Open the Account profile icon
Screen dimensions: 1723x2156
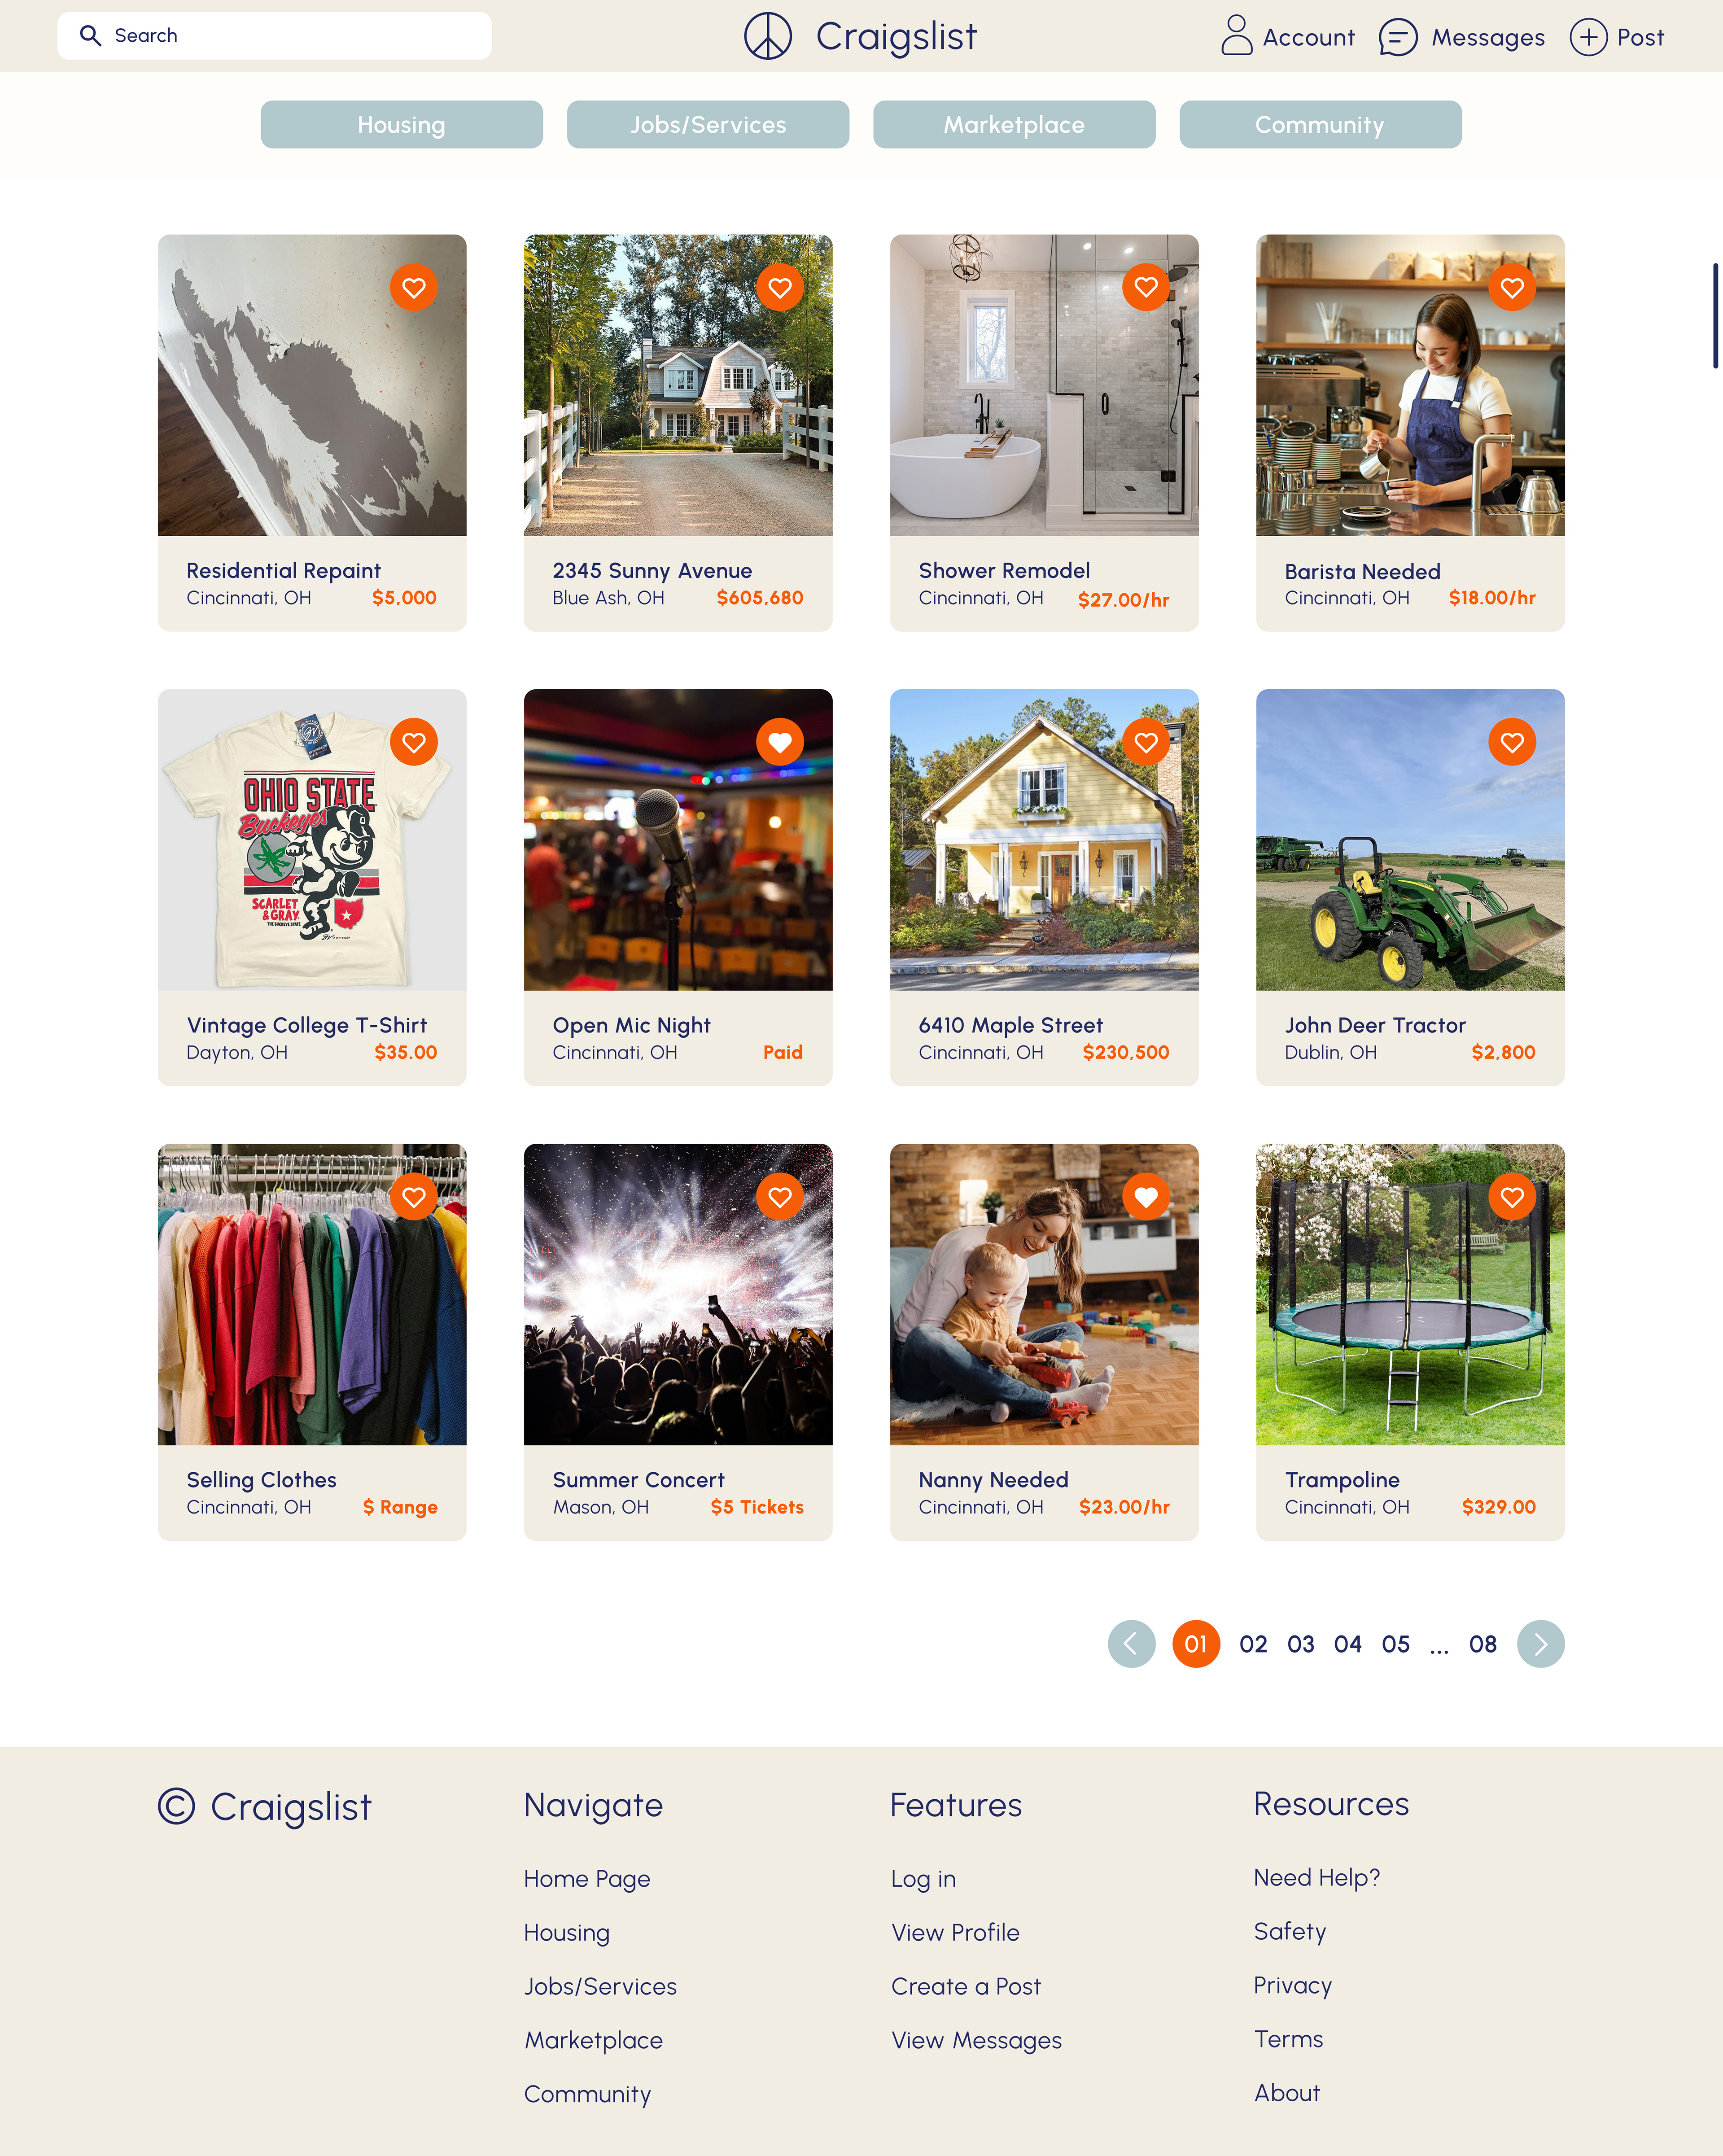tap(1236, 35)
